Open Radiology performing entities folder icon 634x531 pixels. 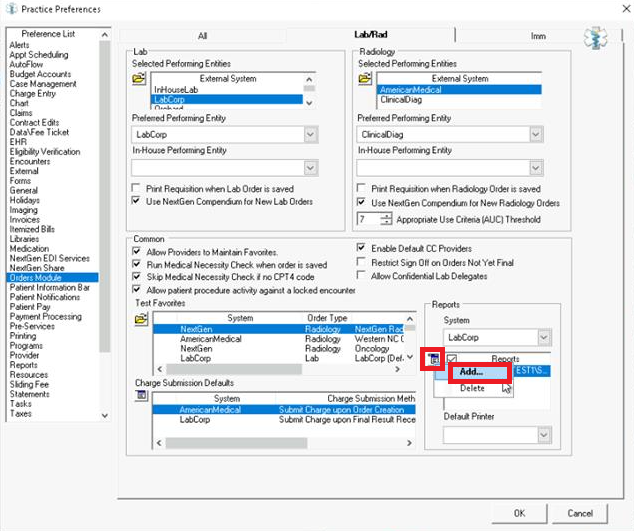pos(365,78)
